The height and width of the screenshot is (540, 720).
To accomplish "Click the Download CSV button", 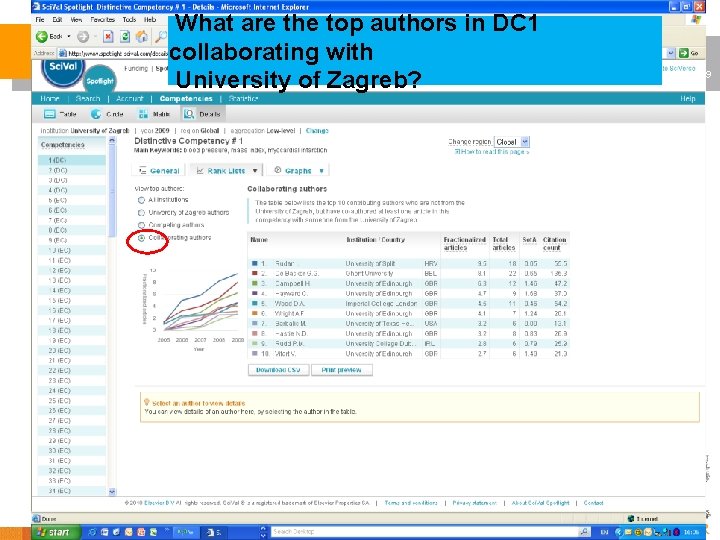I will coord(278,370).
